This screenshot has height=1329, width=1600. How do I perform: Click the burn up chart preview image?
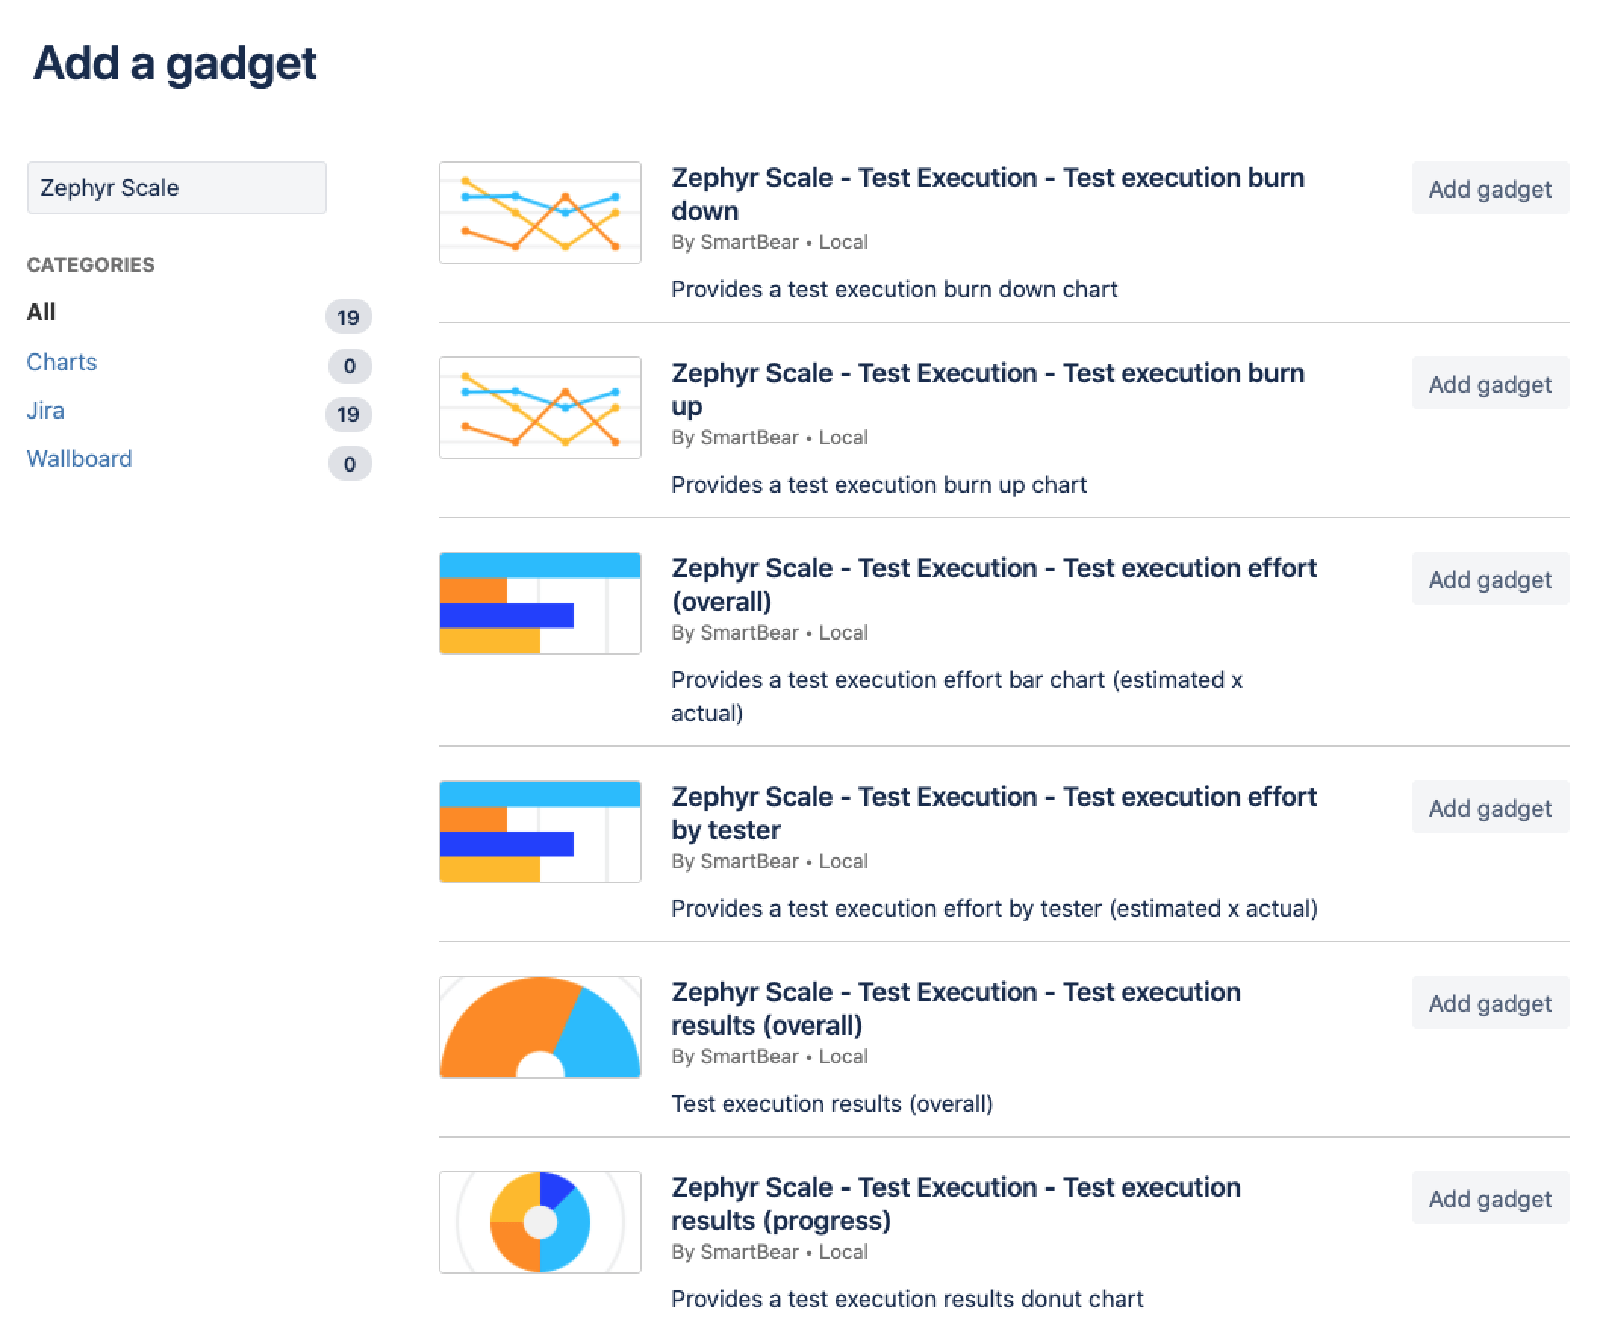pos(539,407)
